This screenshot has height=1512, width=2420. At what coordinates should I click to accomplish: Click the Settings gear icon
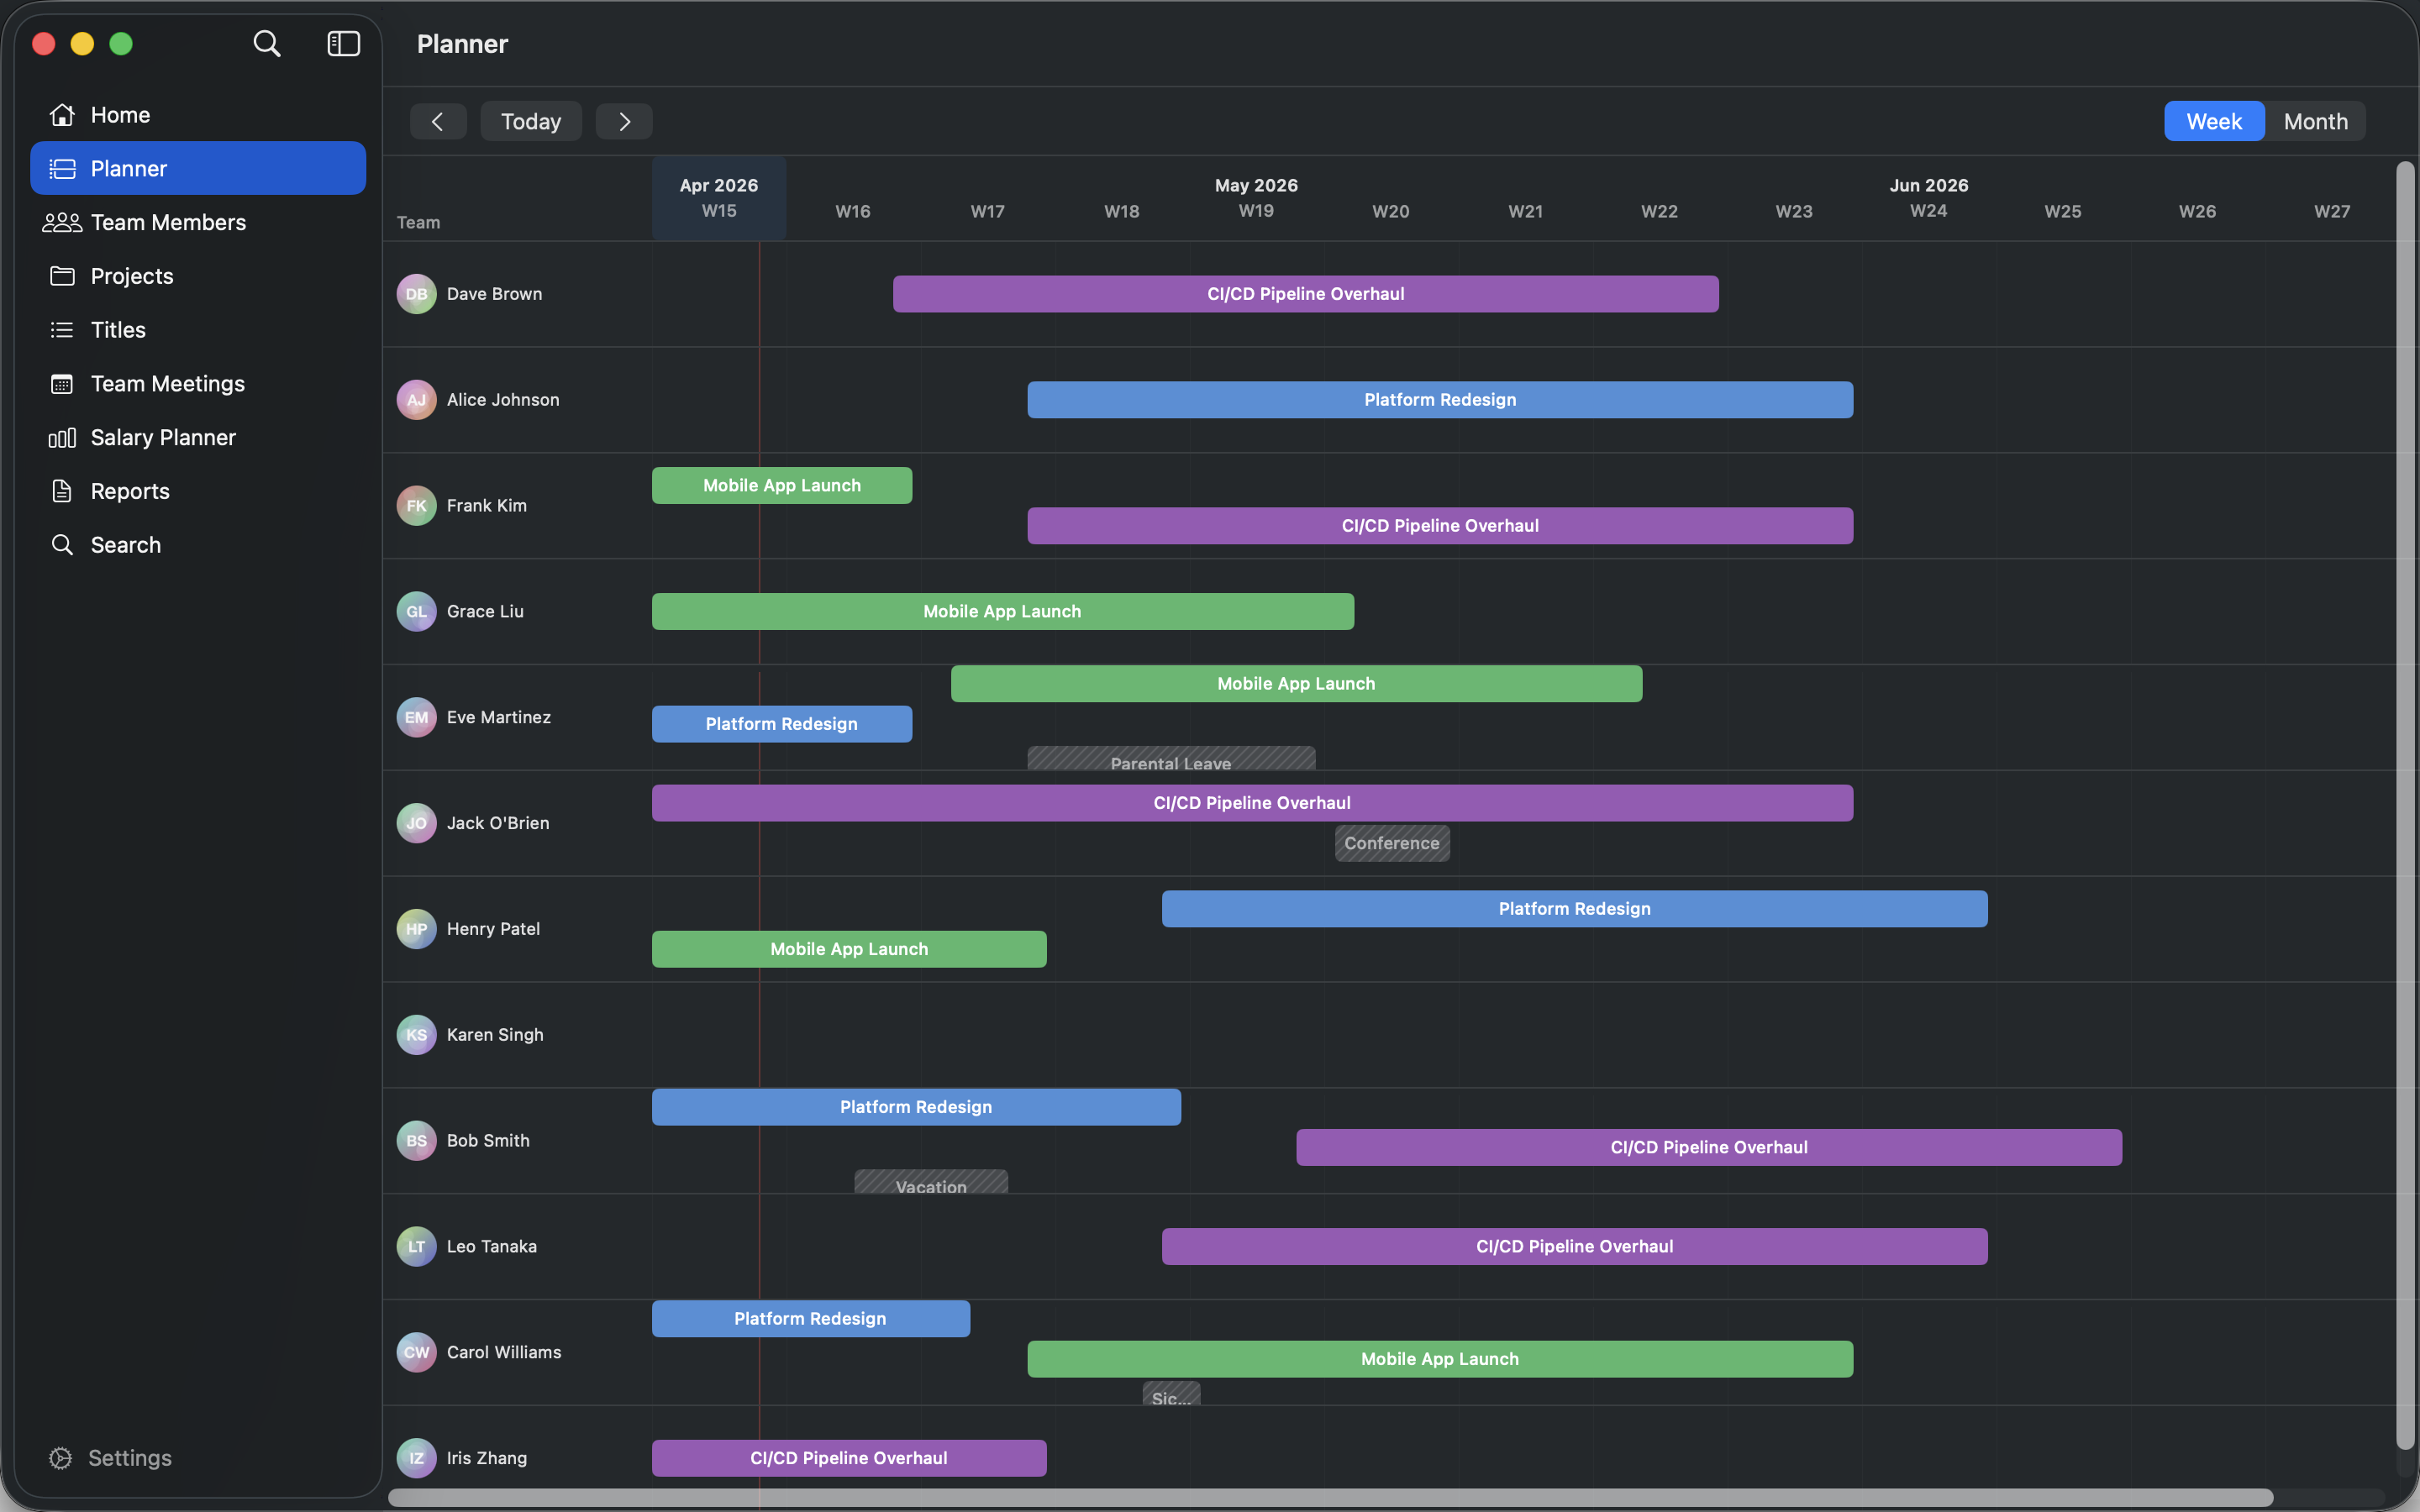[60, 1458]
